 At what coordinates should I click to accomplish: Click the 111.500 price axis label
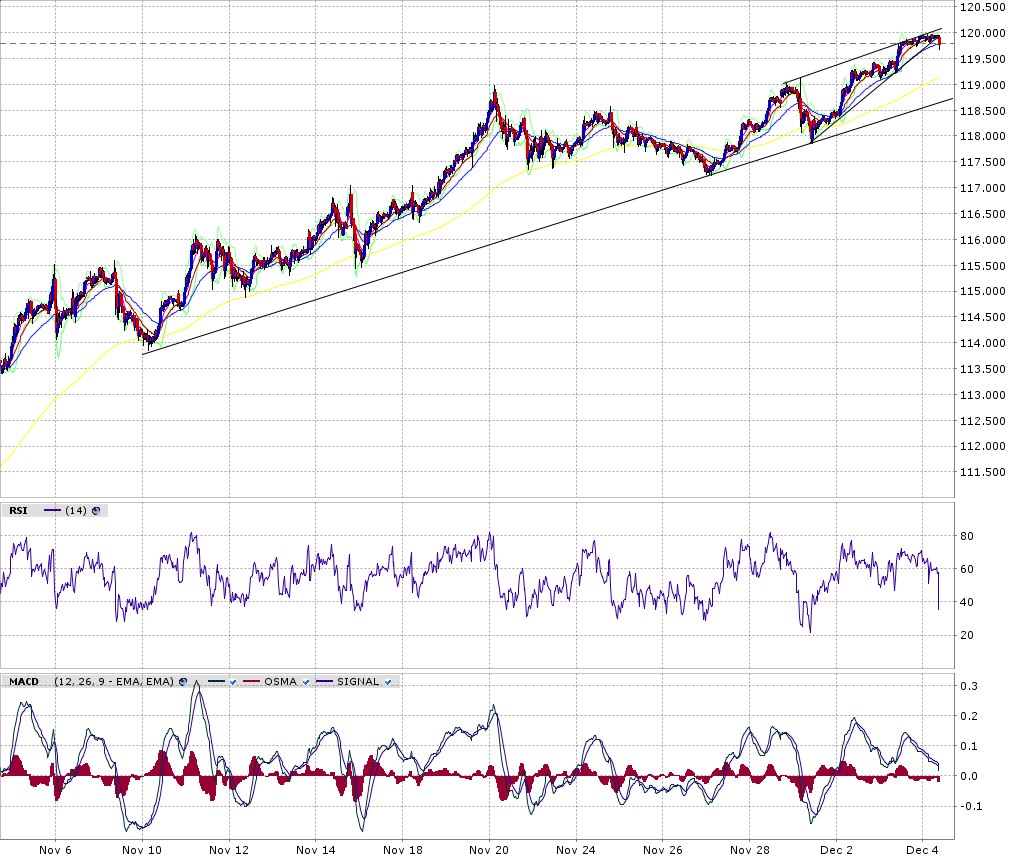point(982,473)
